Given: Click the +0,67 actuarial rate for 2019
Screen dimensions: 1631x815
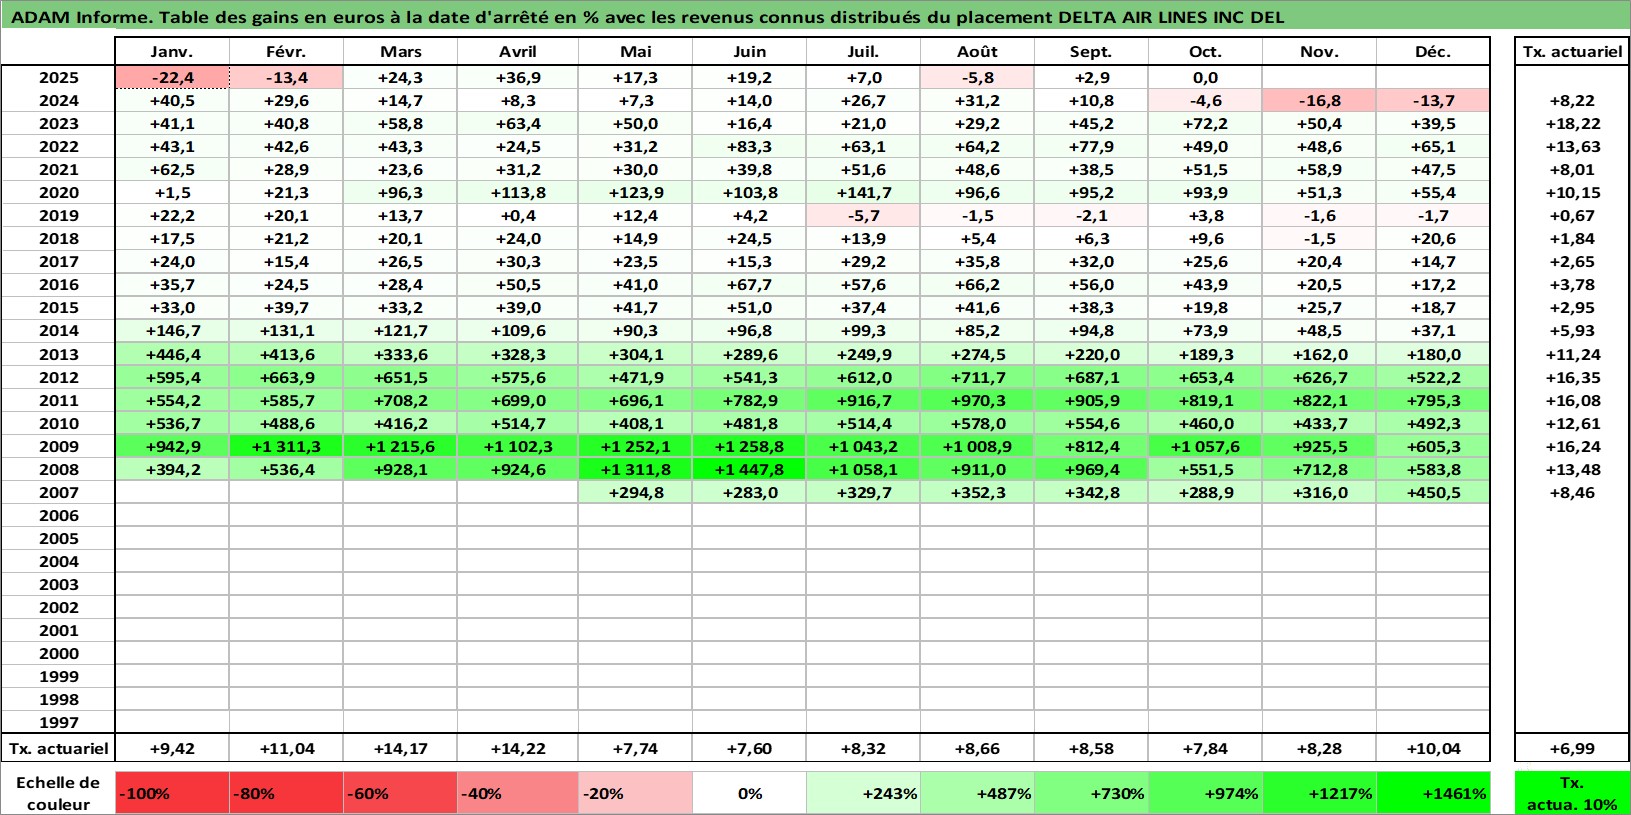Looking at the screenshot, I should tap(1572, 216).
